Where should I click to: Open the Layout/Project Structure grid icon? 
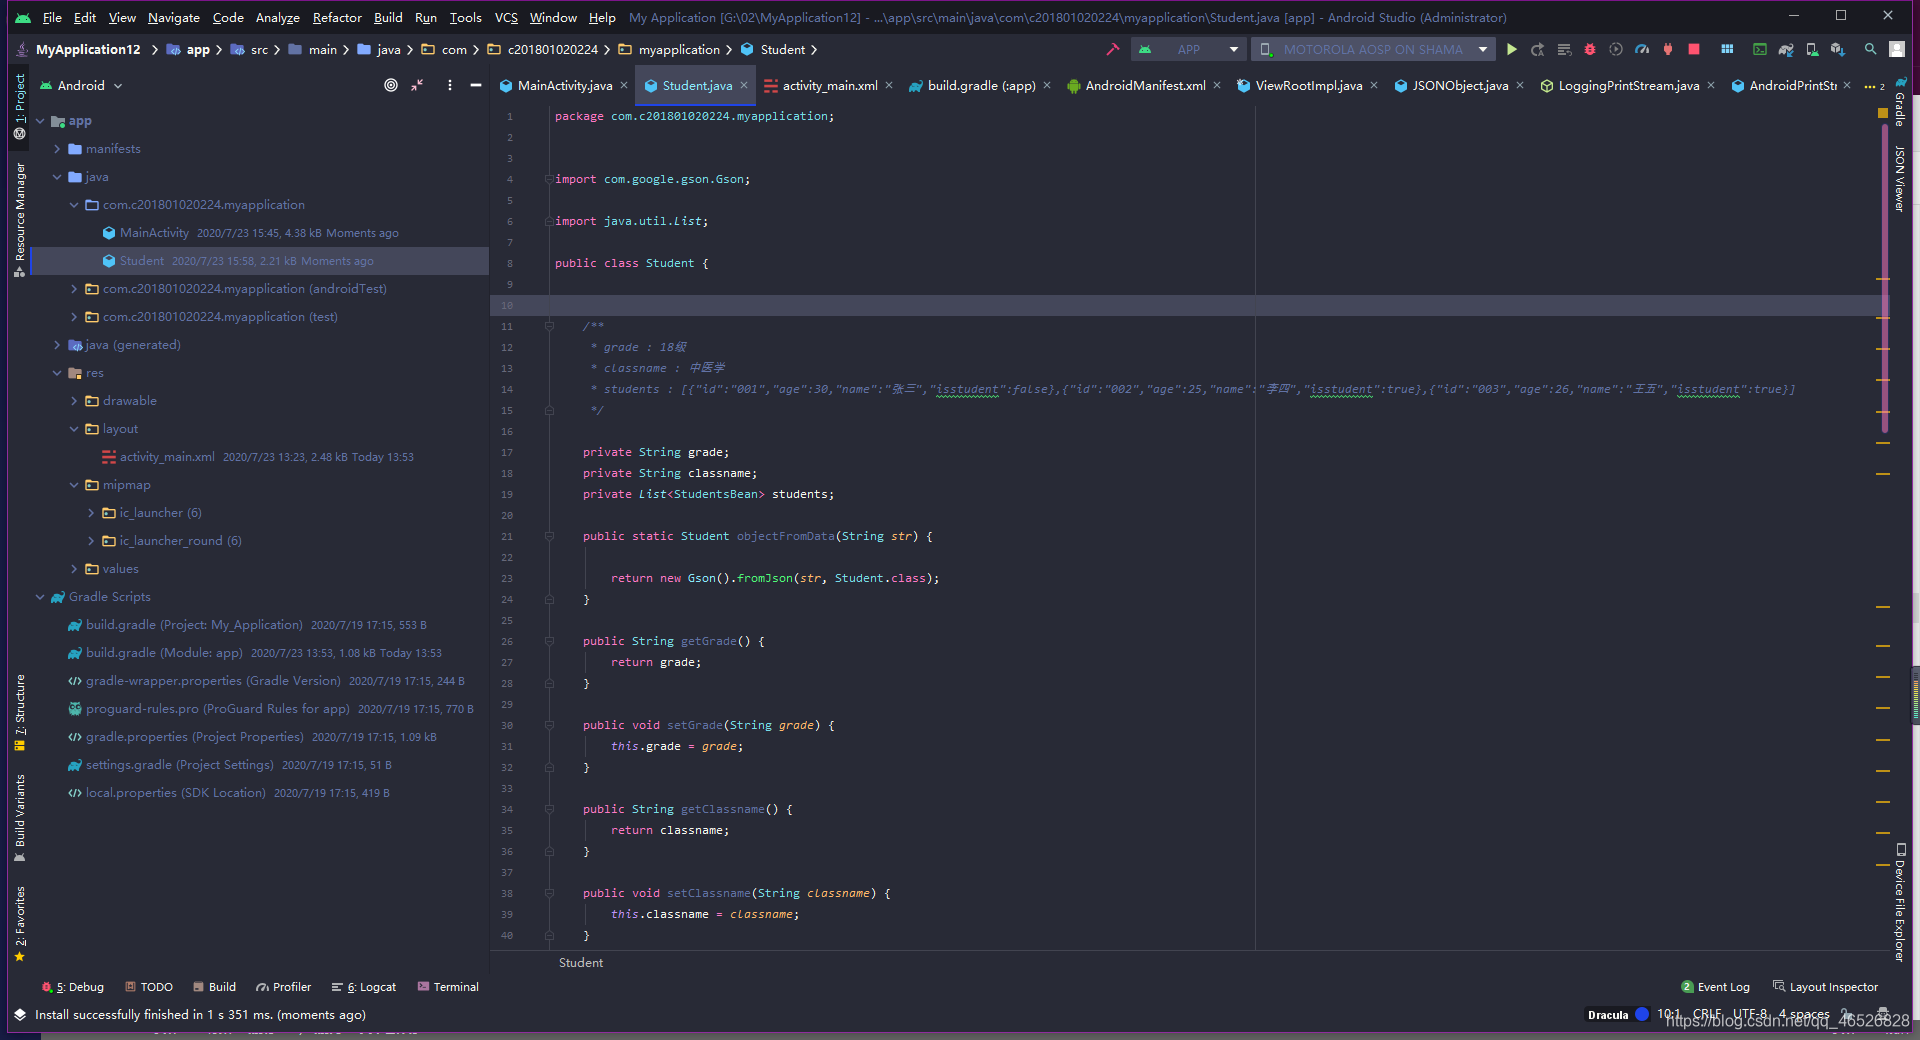pyautogui.click(x=1727, y=49)
